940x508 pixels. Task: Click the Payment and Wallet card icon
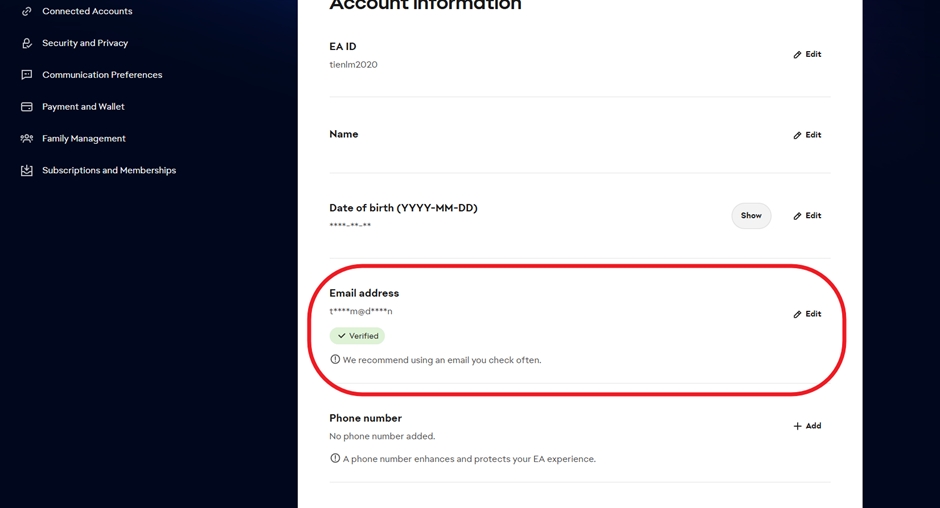[27, 107]
